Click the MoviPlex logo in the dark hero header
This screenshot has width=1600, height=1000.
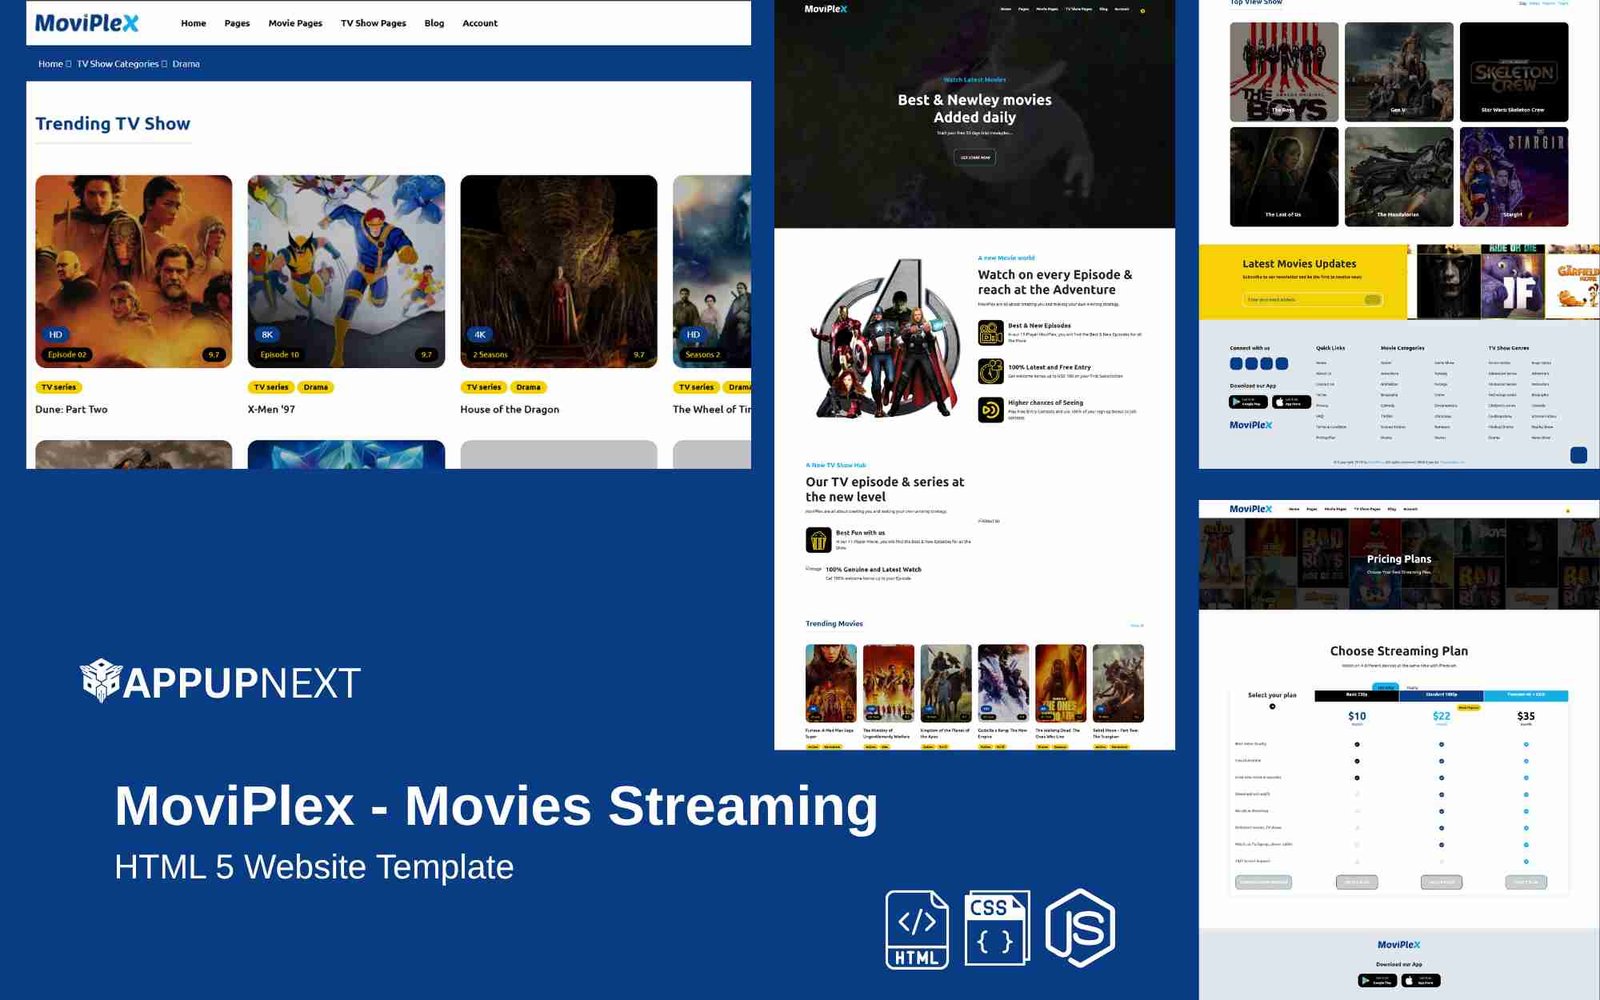tap(826, 9)
